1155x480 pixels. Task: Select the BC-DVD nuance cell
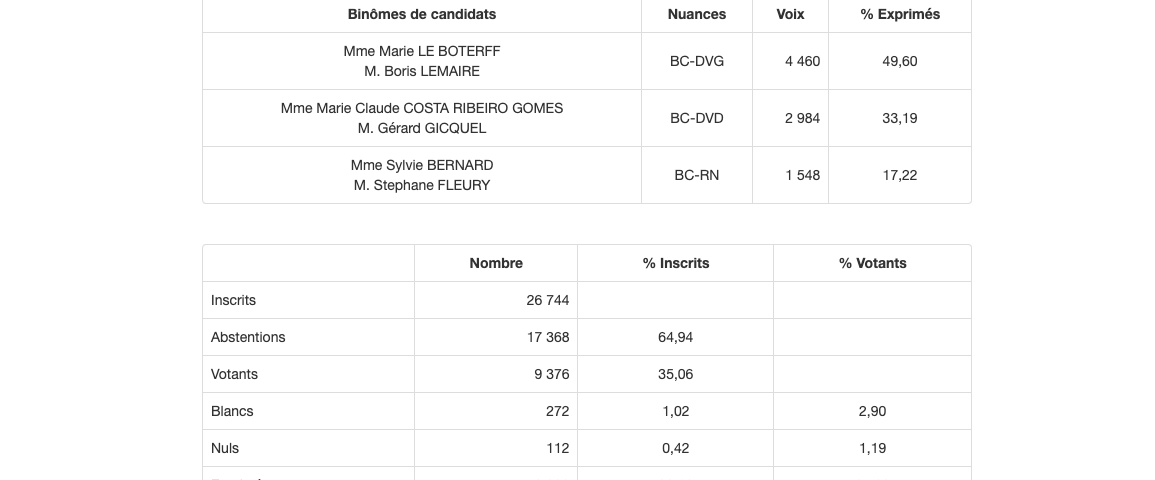pyautogui.click(x=697, y=118)
